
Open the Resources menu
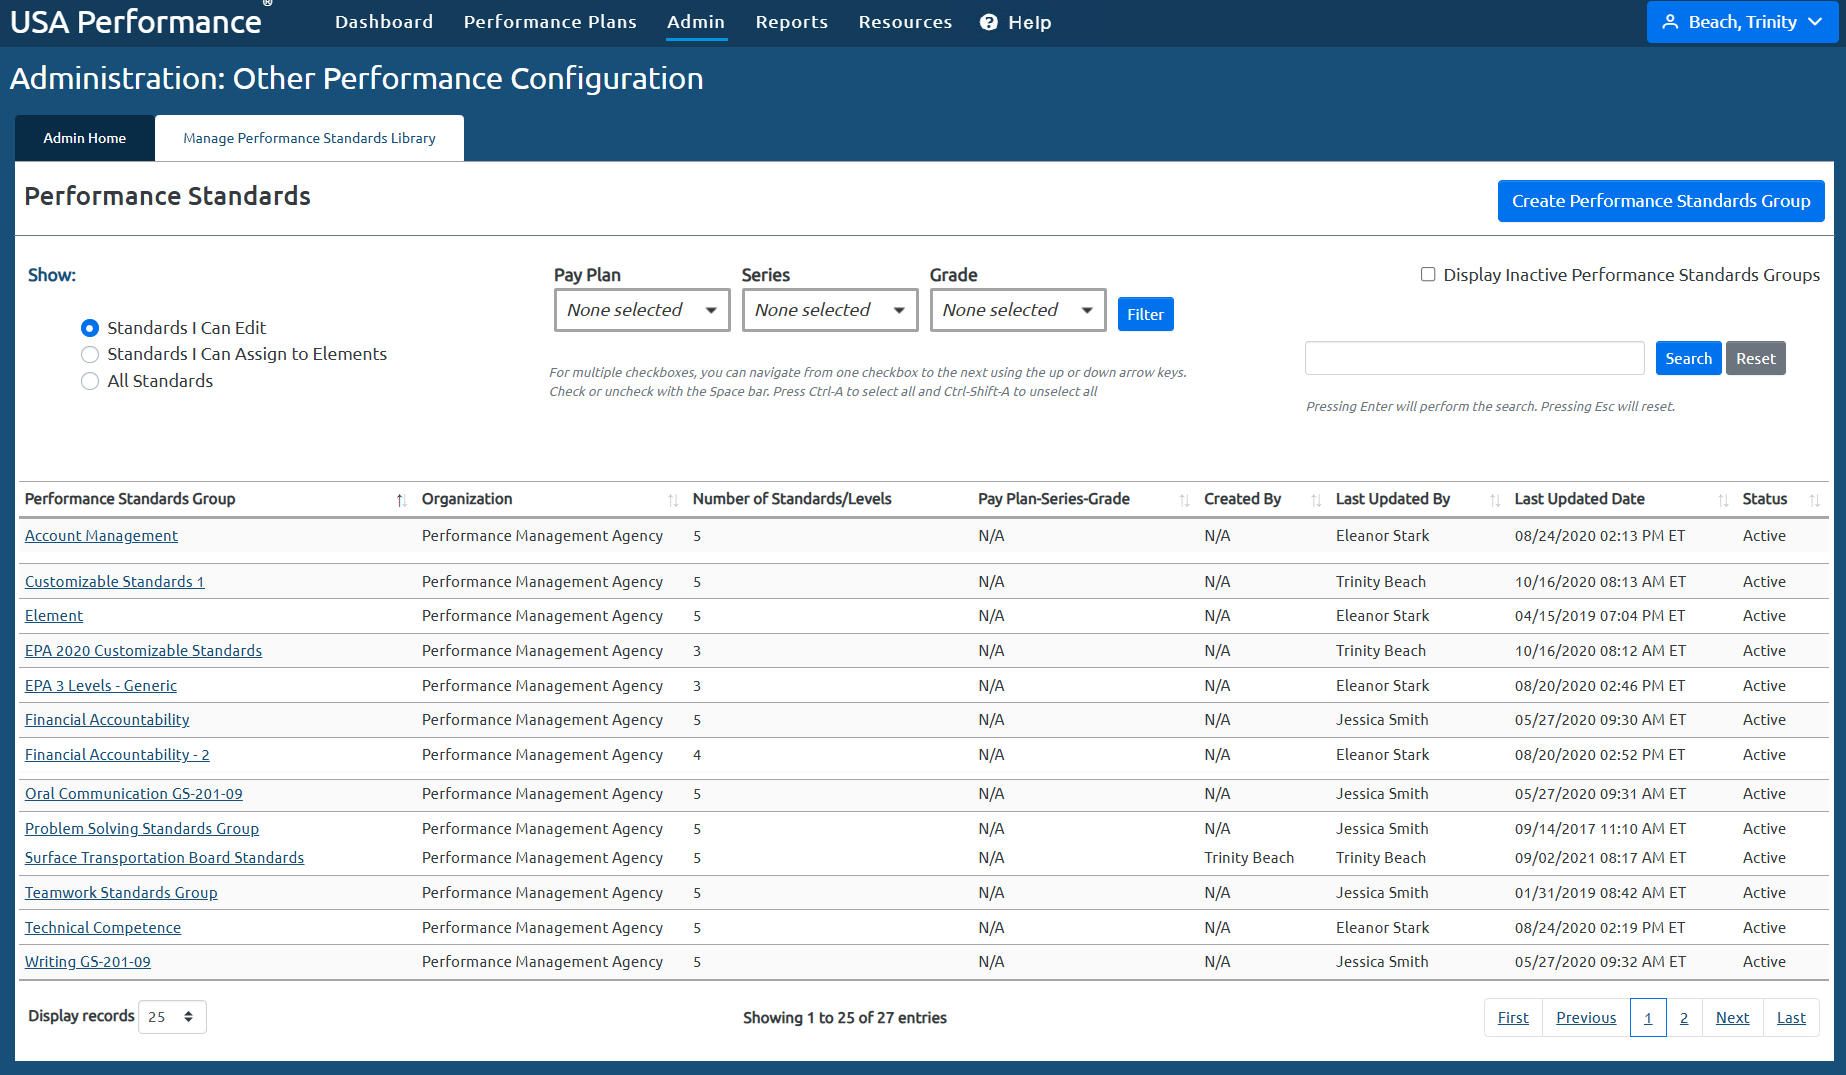pos(905,22)
